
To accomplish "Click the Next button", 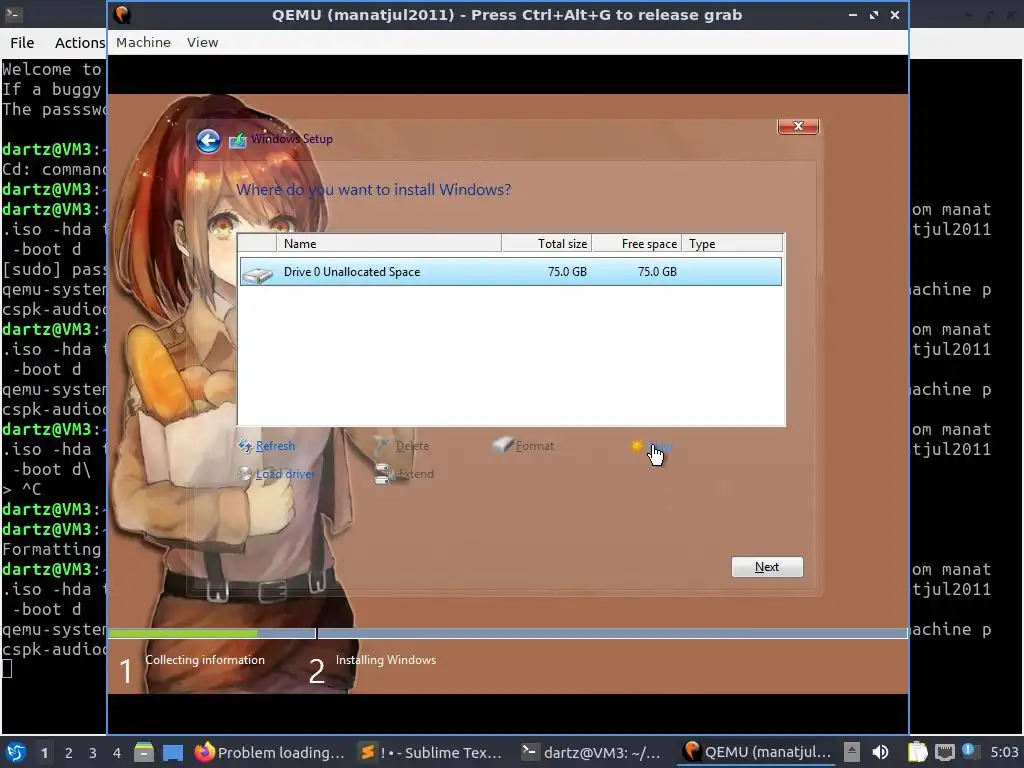I will click(x=767, y=567).
